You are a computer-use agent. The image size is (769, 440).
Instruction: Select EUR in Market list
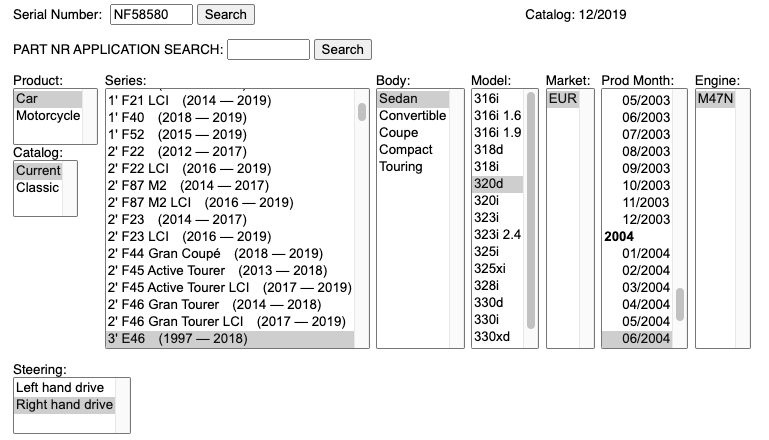pyautogui.click(x=563, y=99)
